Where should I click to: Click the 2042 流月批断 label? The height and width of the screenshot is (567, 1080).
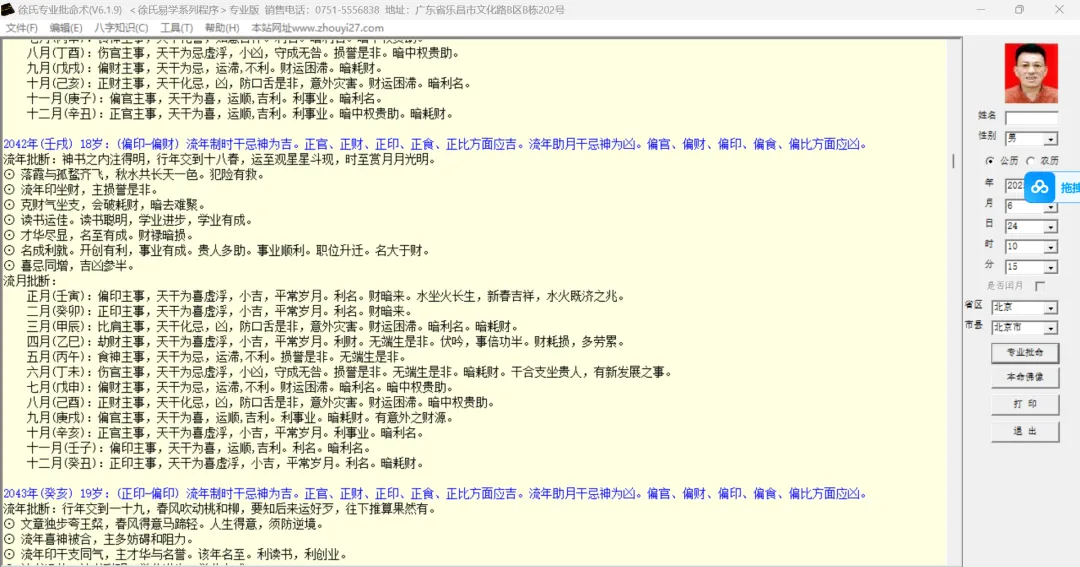(31, 281)
